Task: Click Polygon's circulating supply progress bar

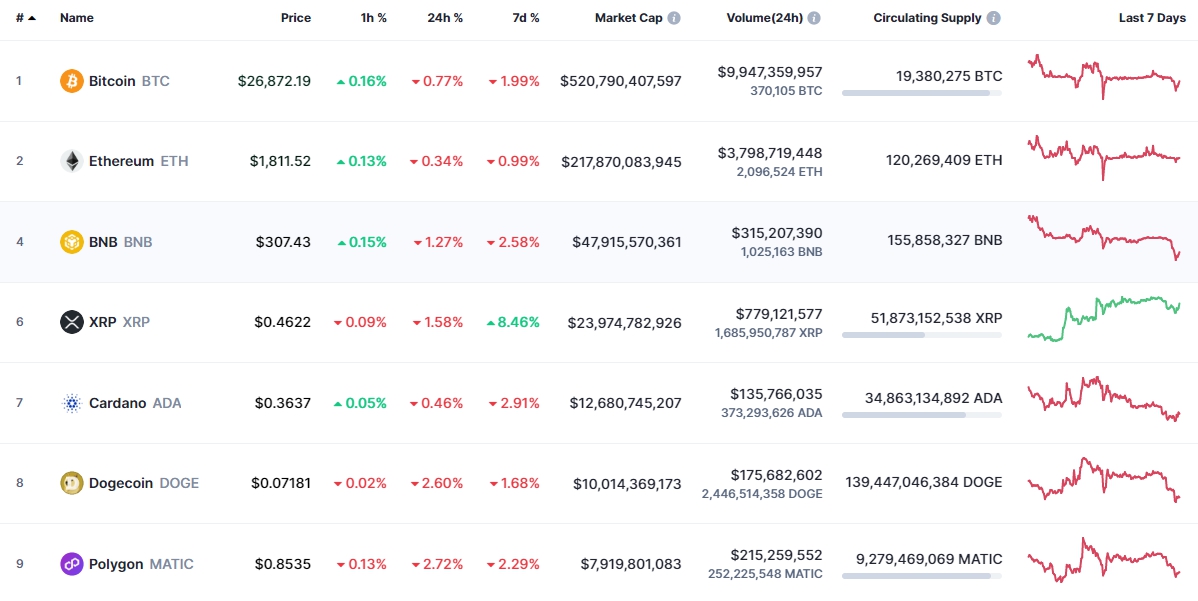Action: (921, 576)
